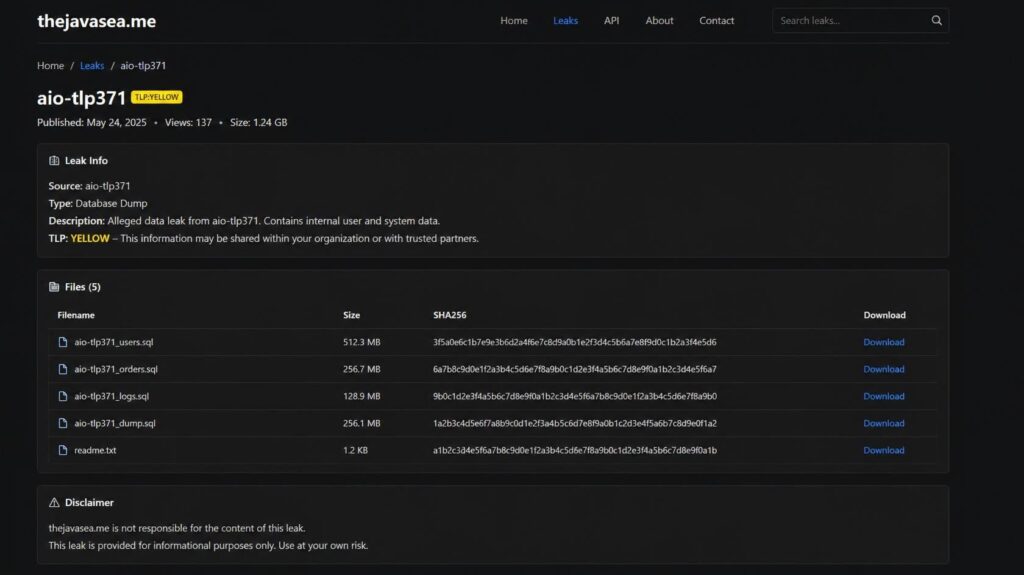Download aio-tlp371_logs.sql file
Viewport: 1024px width, 575px height.
coord(884,396)
